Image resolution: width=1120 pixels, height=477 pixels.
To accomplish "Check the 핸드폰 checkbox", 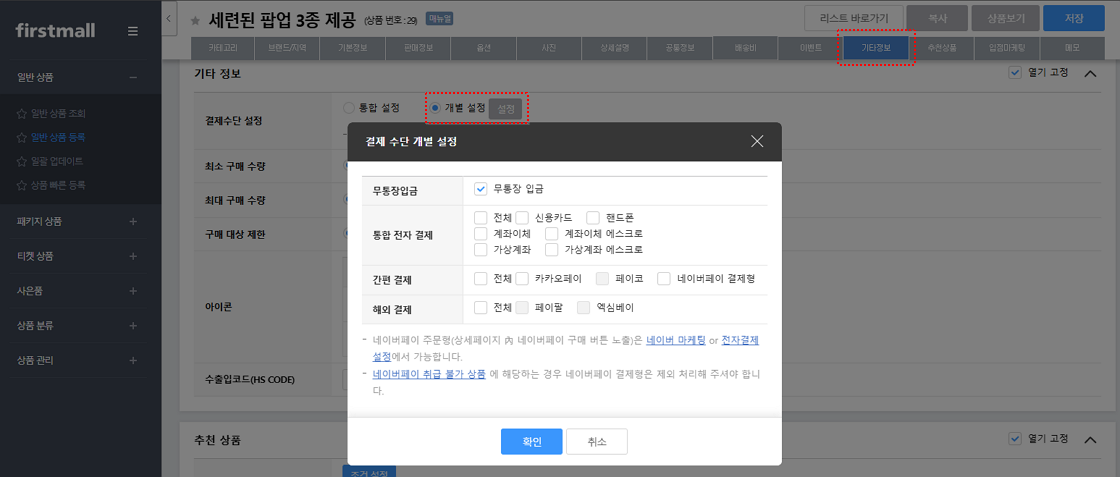I will point(593,217).
